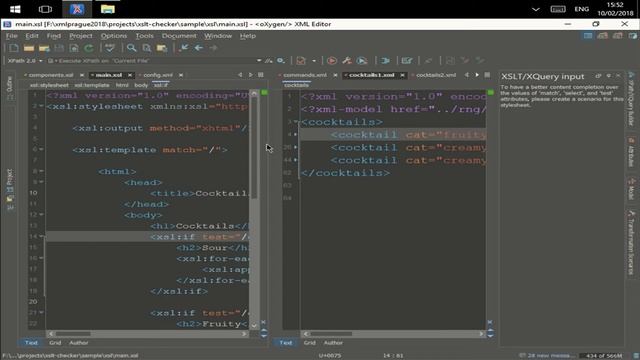
Task: Close the main.xsl tab
Action: pyautogui.click(x=130, y=75)
